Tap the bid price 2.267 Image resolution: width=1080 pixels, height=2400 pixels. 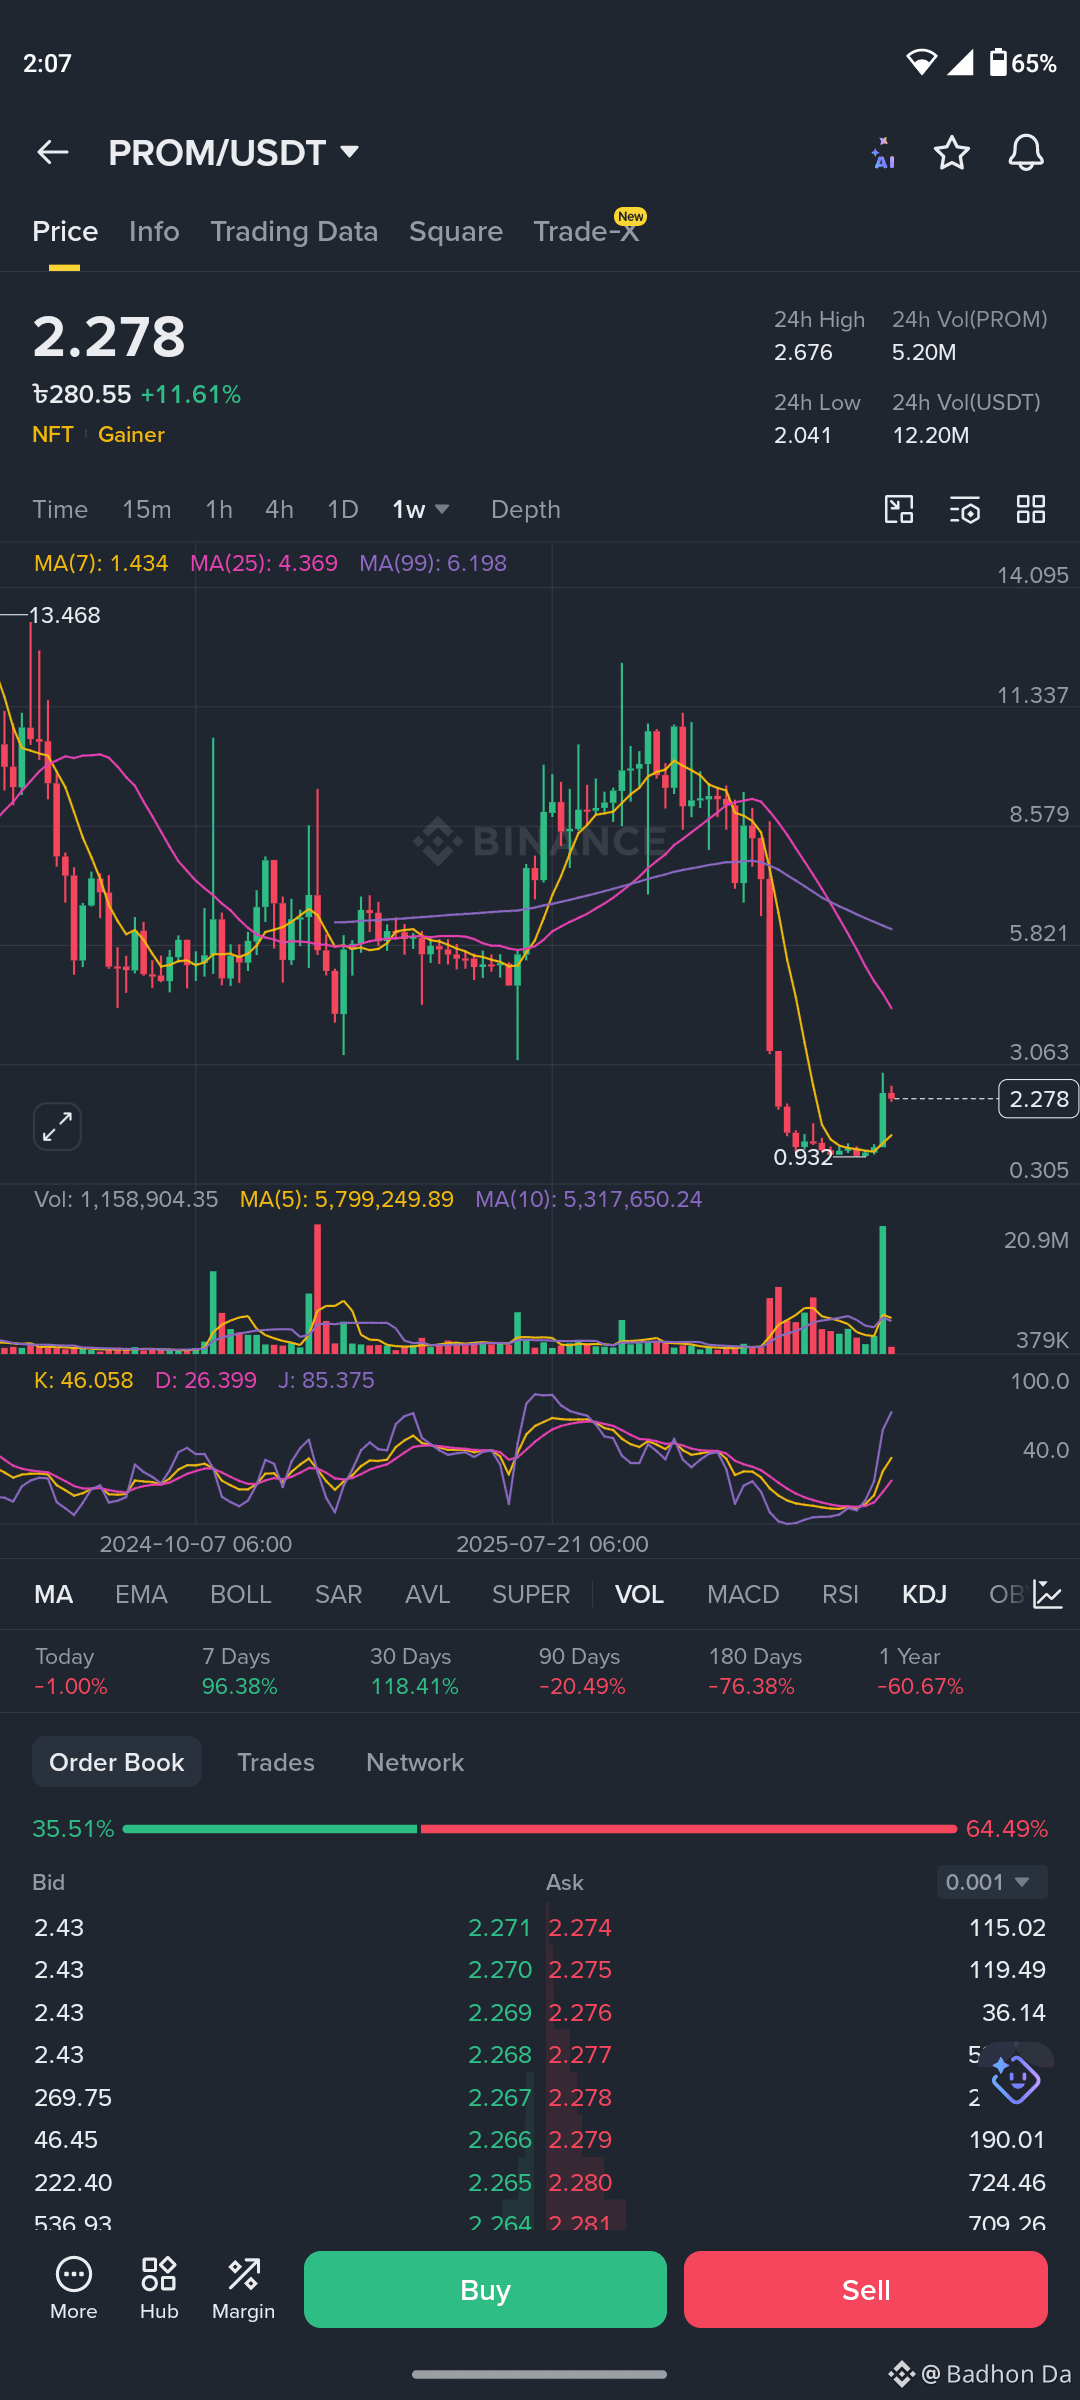coord(500,2098)
